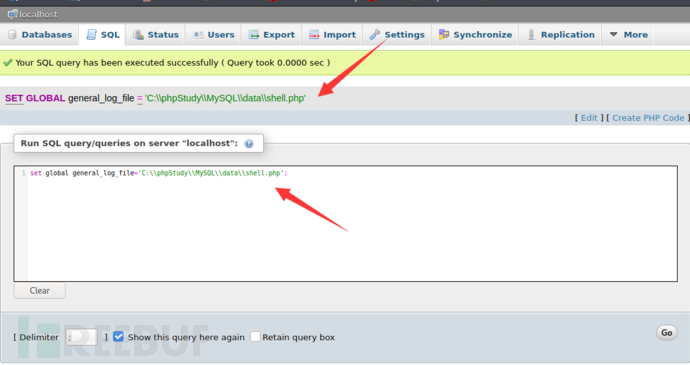Click inside the SQL query editor
This screenshot has height=365, width=690.
point(345,224)
